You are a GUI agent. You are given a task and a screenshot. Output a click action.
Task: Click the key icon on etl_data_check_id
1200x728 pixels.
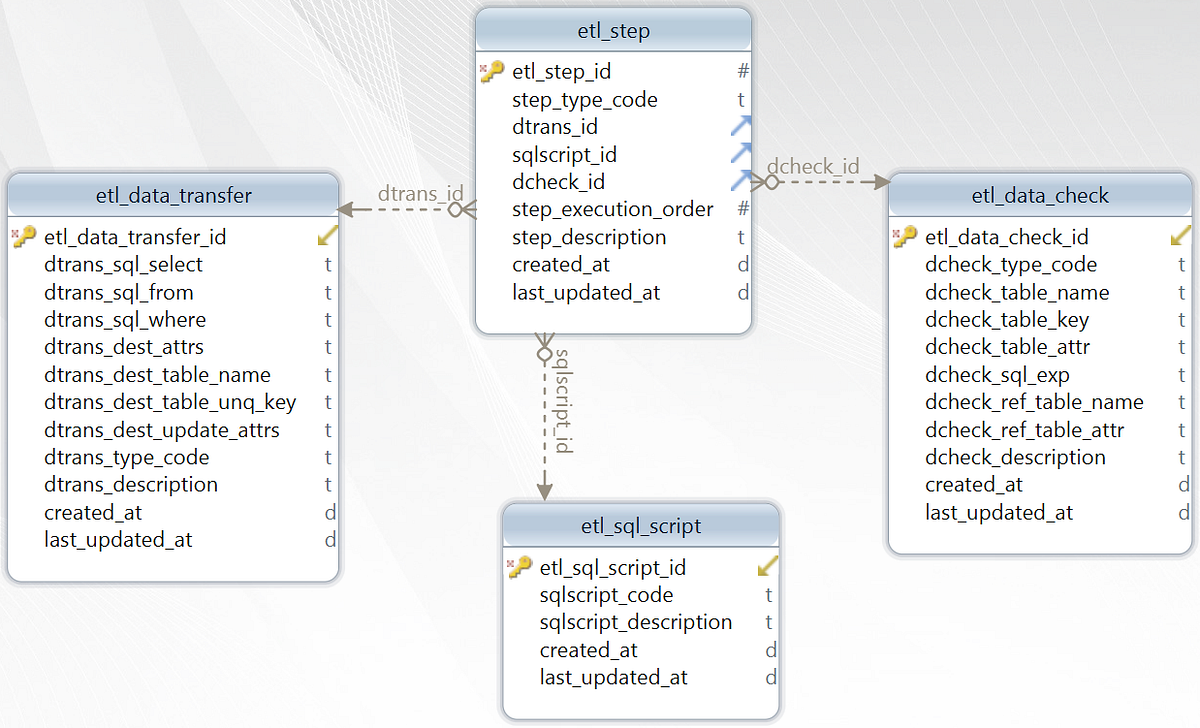coord(905,236)
